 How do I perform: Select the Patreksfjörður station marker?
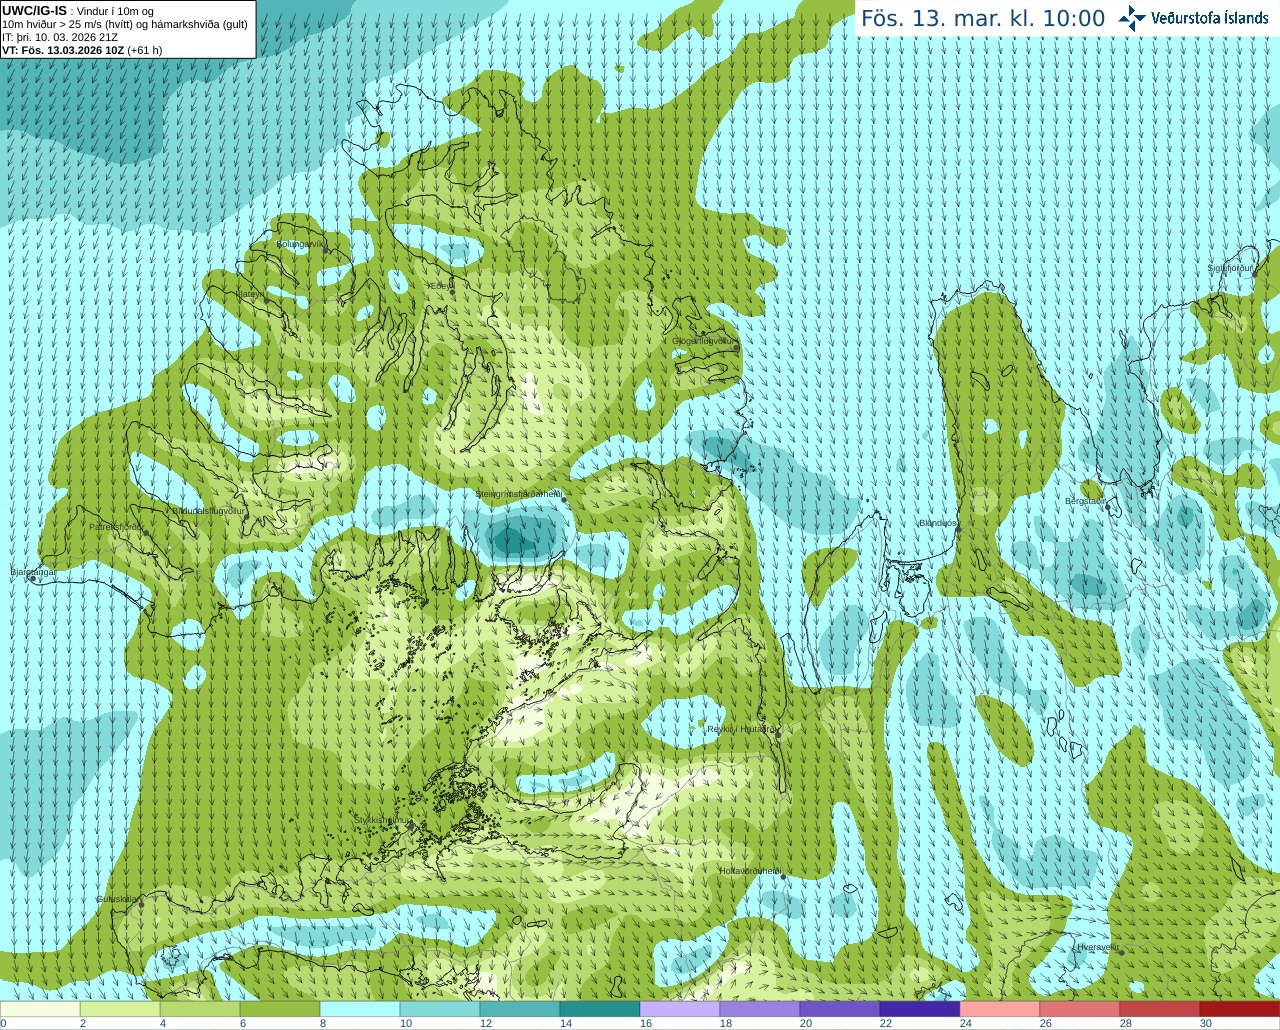146,532
